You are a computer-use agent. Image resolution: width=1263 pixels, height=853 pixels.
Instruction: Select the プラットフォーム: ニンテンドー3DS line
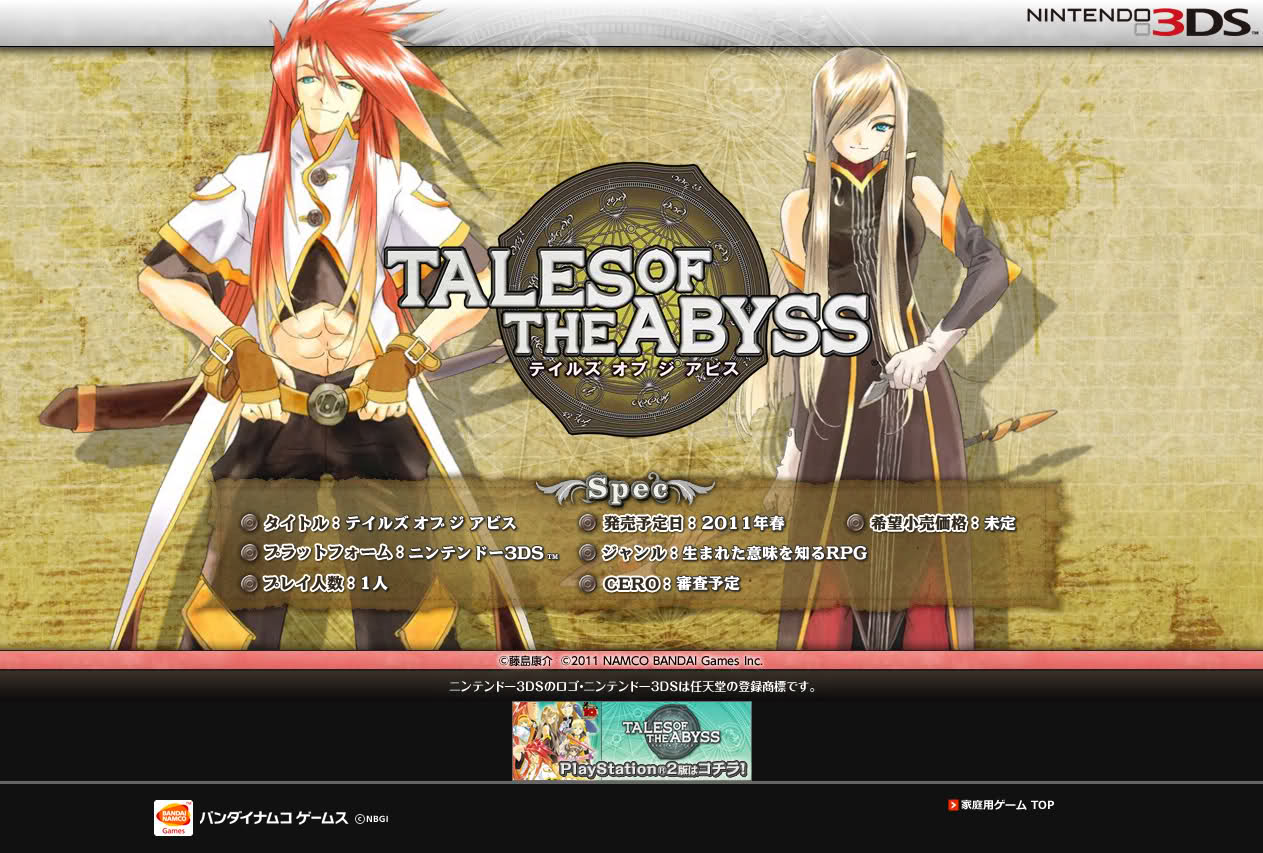[x=400, y=552]
